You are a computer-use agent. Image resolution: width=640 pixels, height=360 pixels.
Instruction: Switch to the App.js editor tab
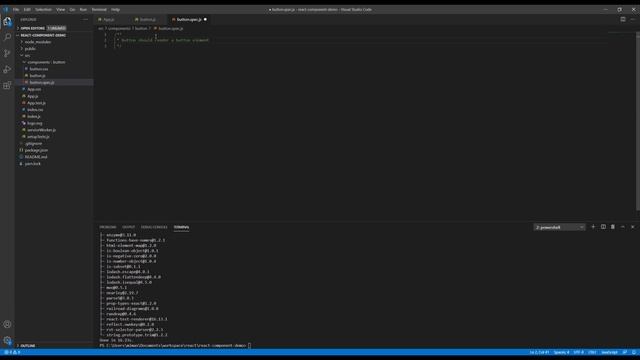click(108, 19)
